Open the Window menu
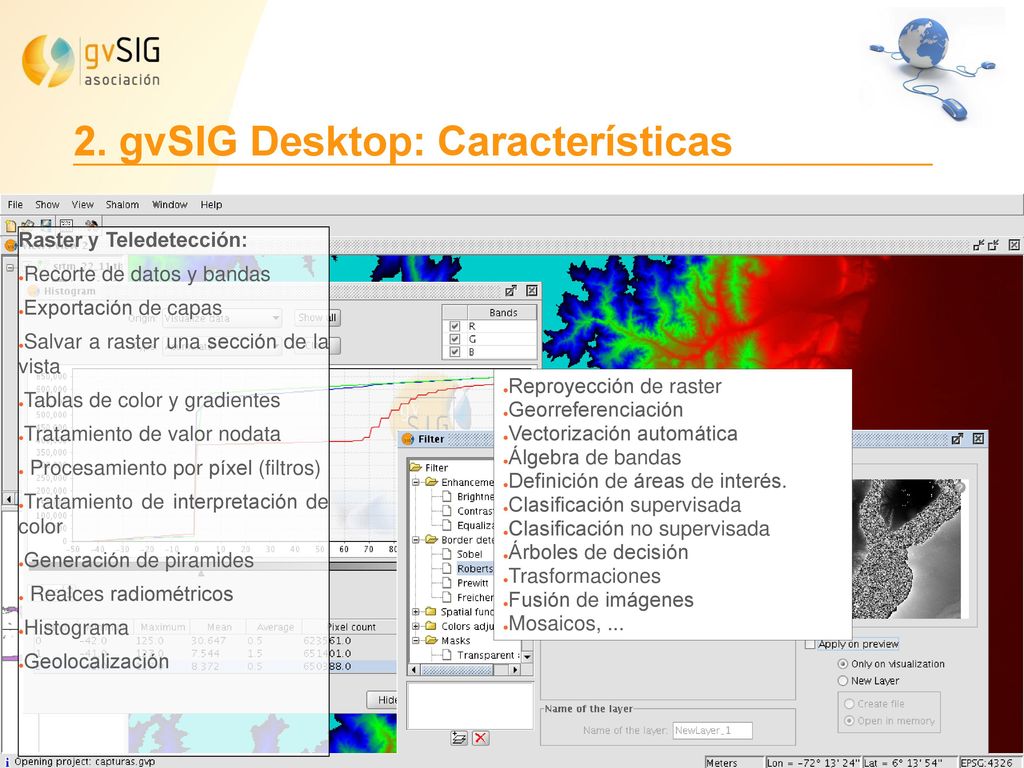This screenshot has height=768, width=1024. pyautogui.click(x=170, y=204)
